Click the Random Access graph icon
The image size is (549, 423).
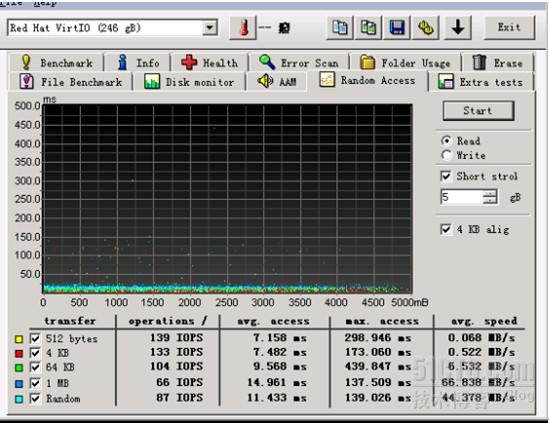click(327, 79)
